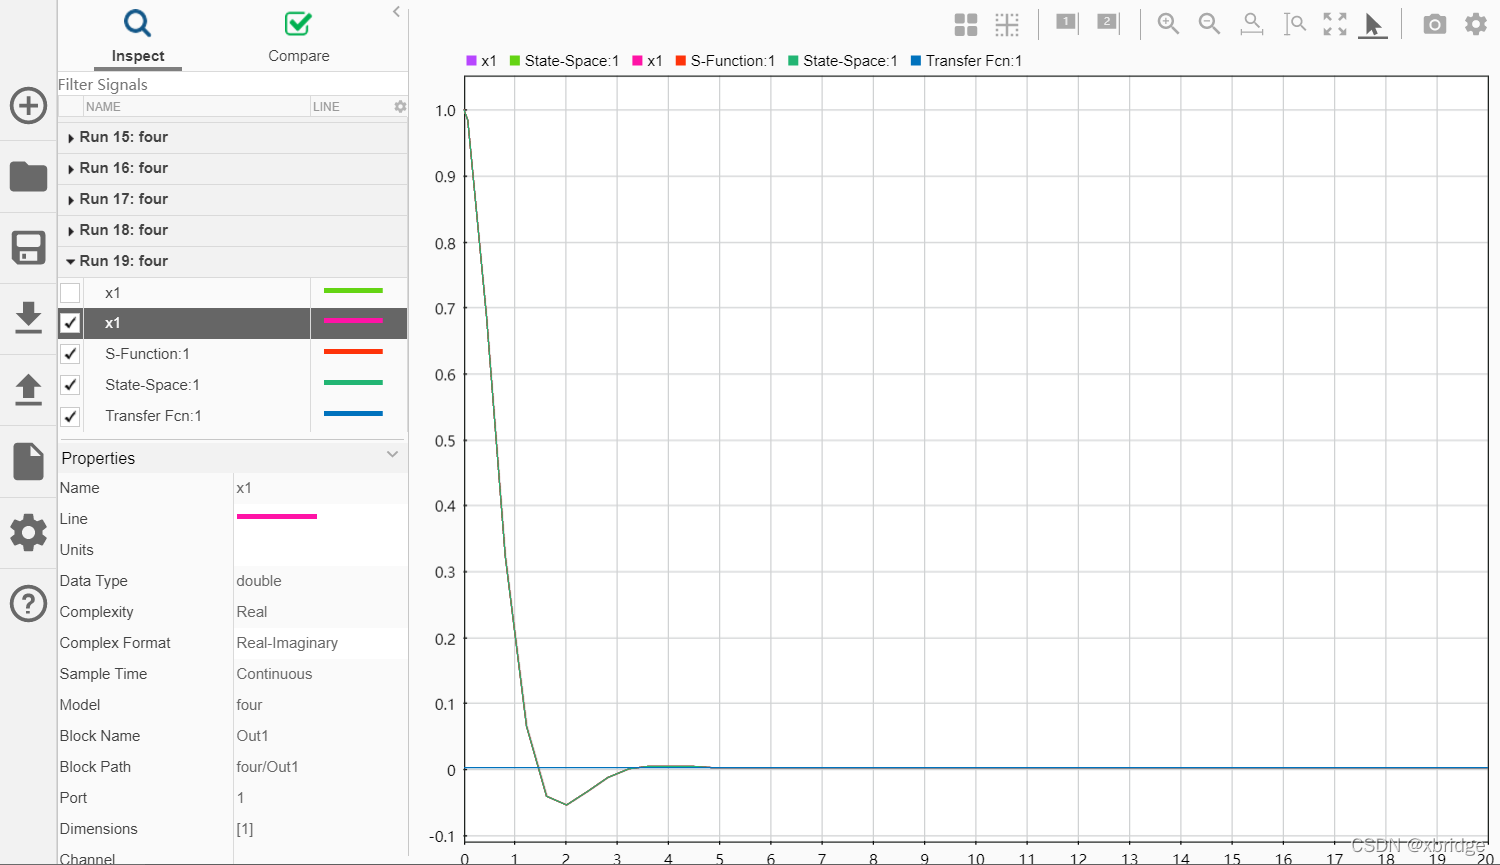Open session via the folder icon

(x=28, y=177)
